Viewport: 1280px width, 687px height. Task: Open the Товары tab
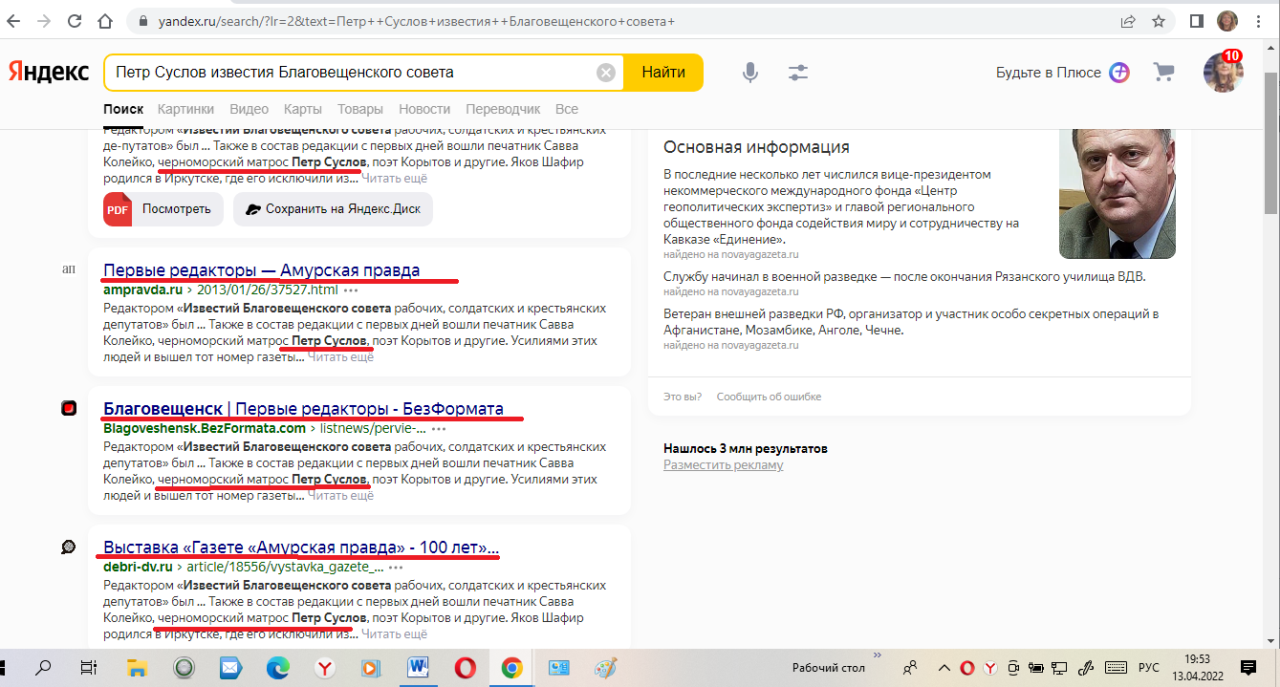pyautogui.click(x=360, y=109)
